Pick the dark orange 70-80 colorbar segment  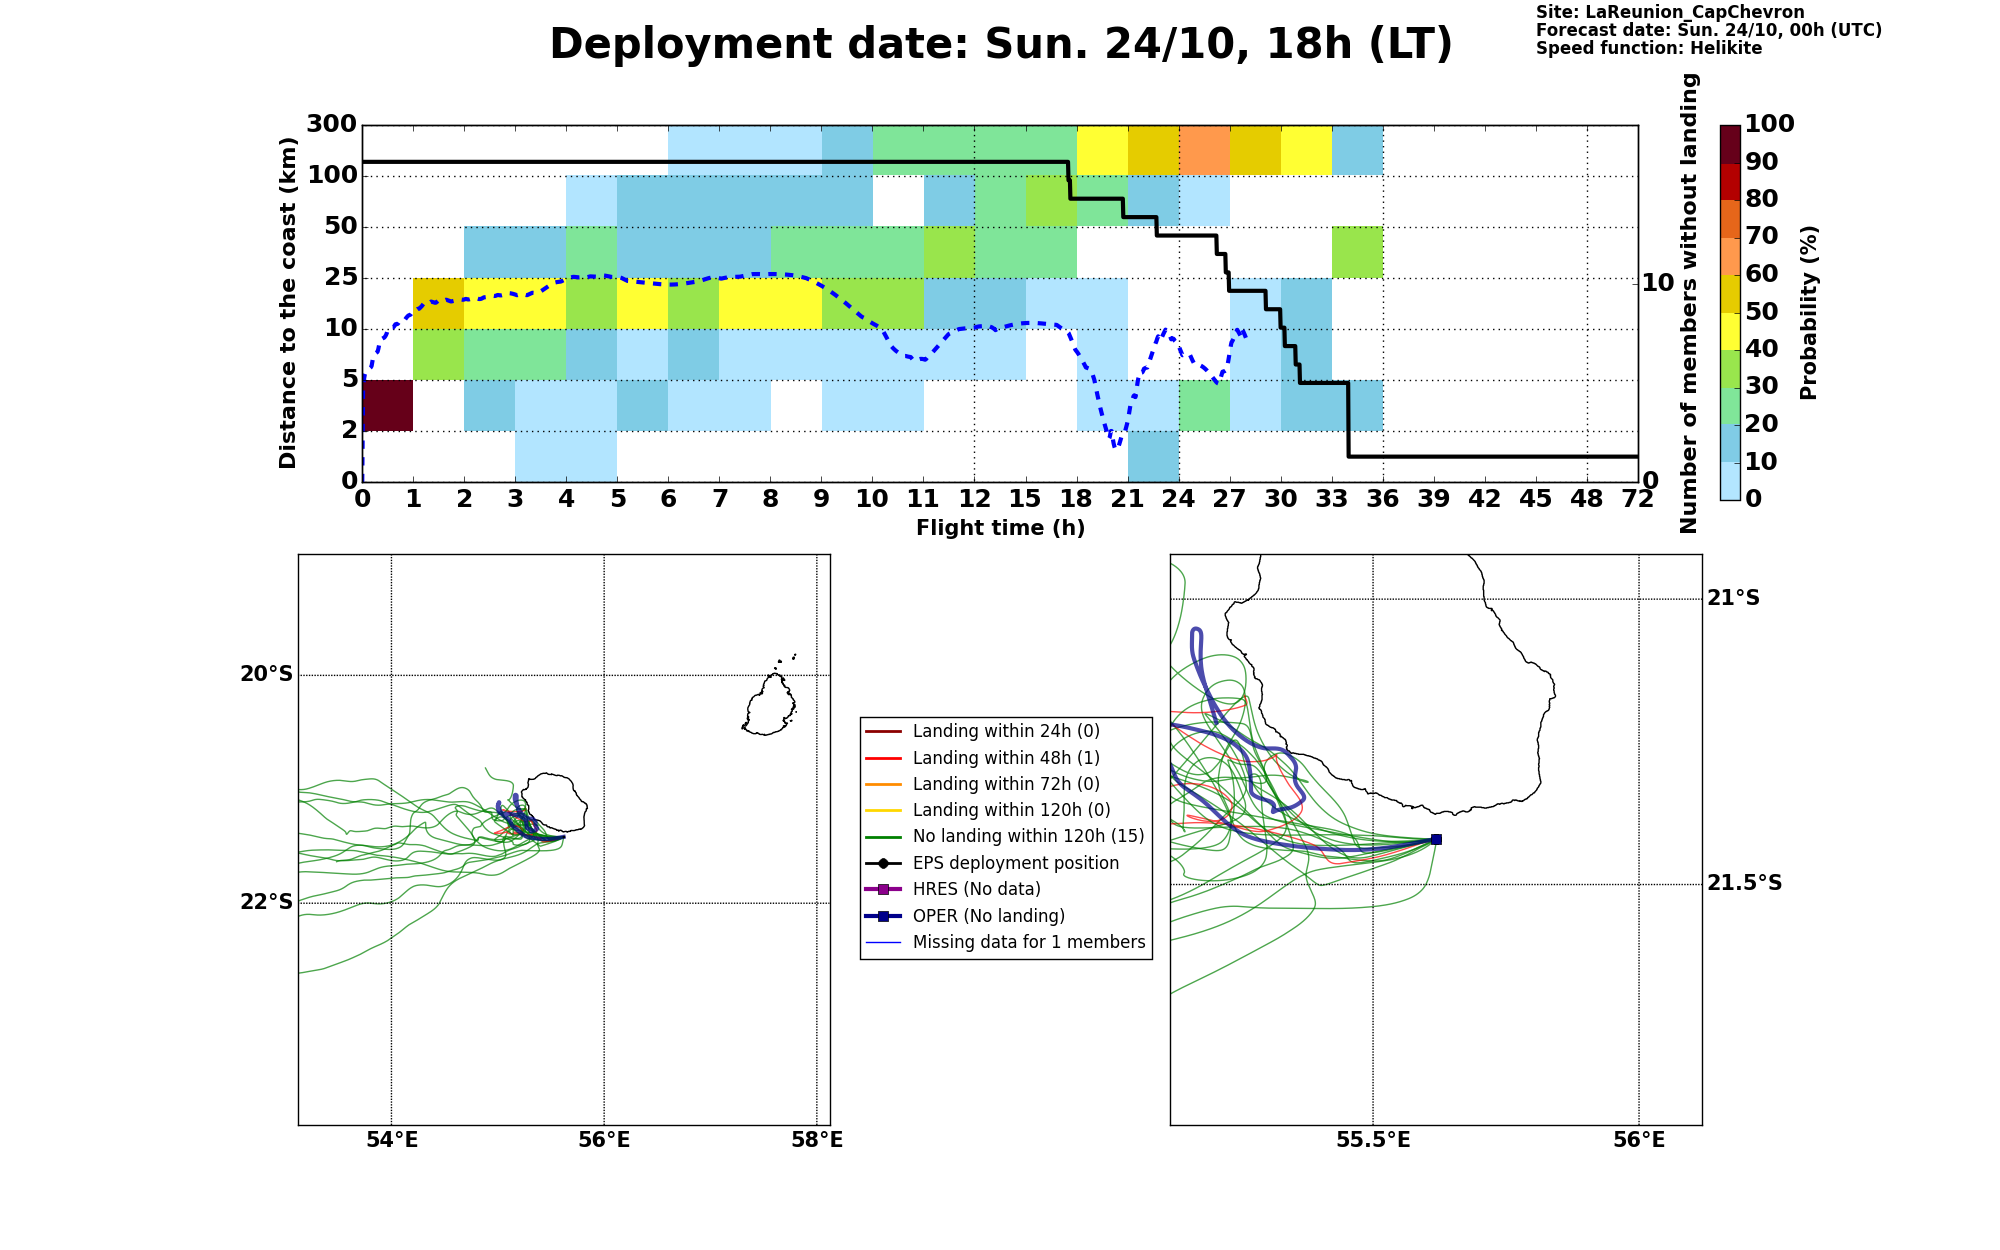click(x=1730, y=219)
